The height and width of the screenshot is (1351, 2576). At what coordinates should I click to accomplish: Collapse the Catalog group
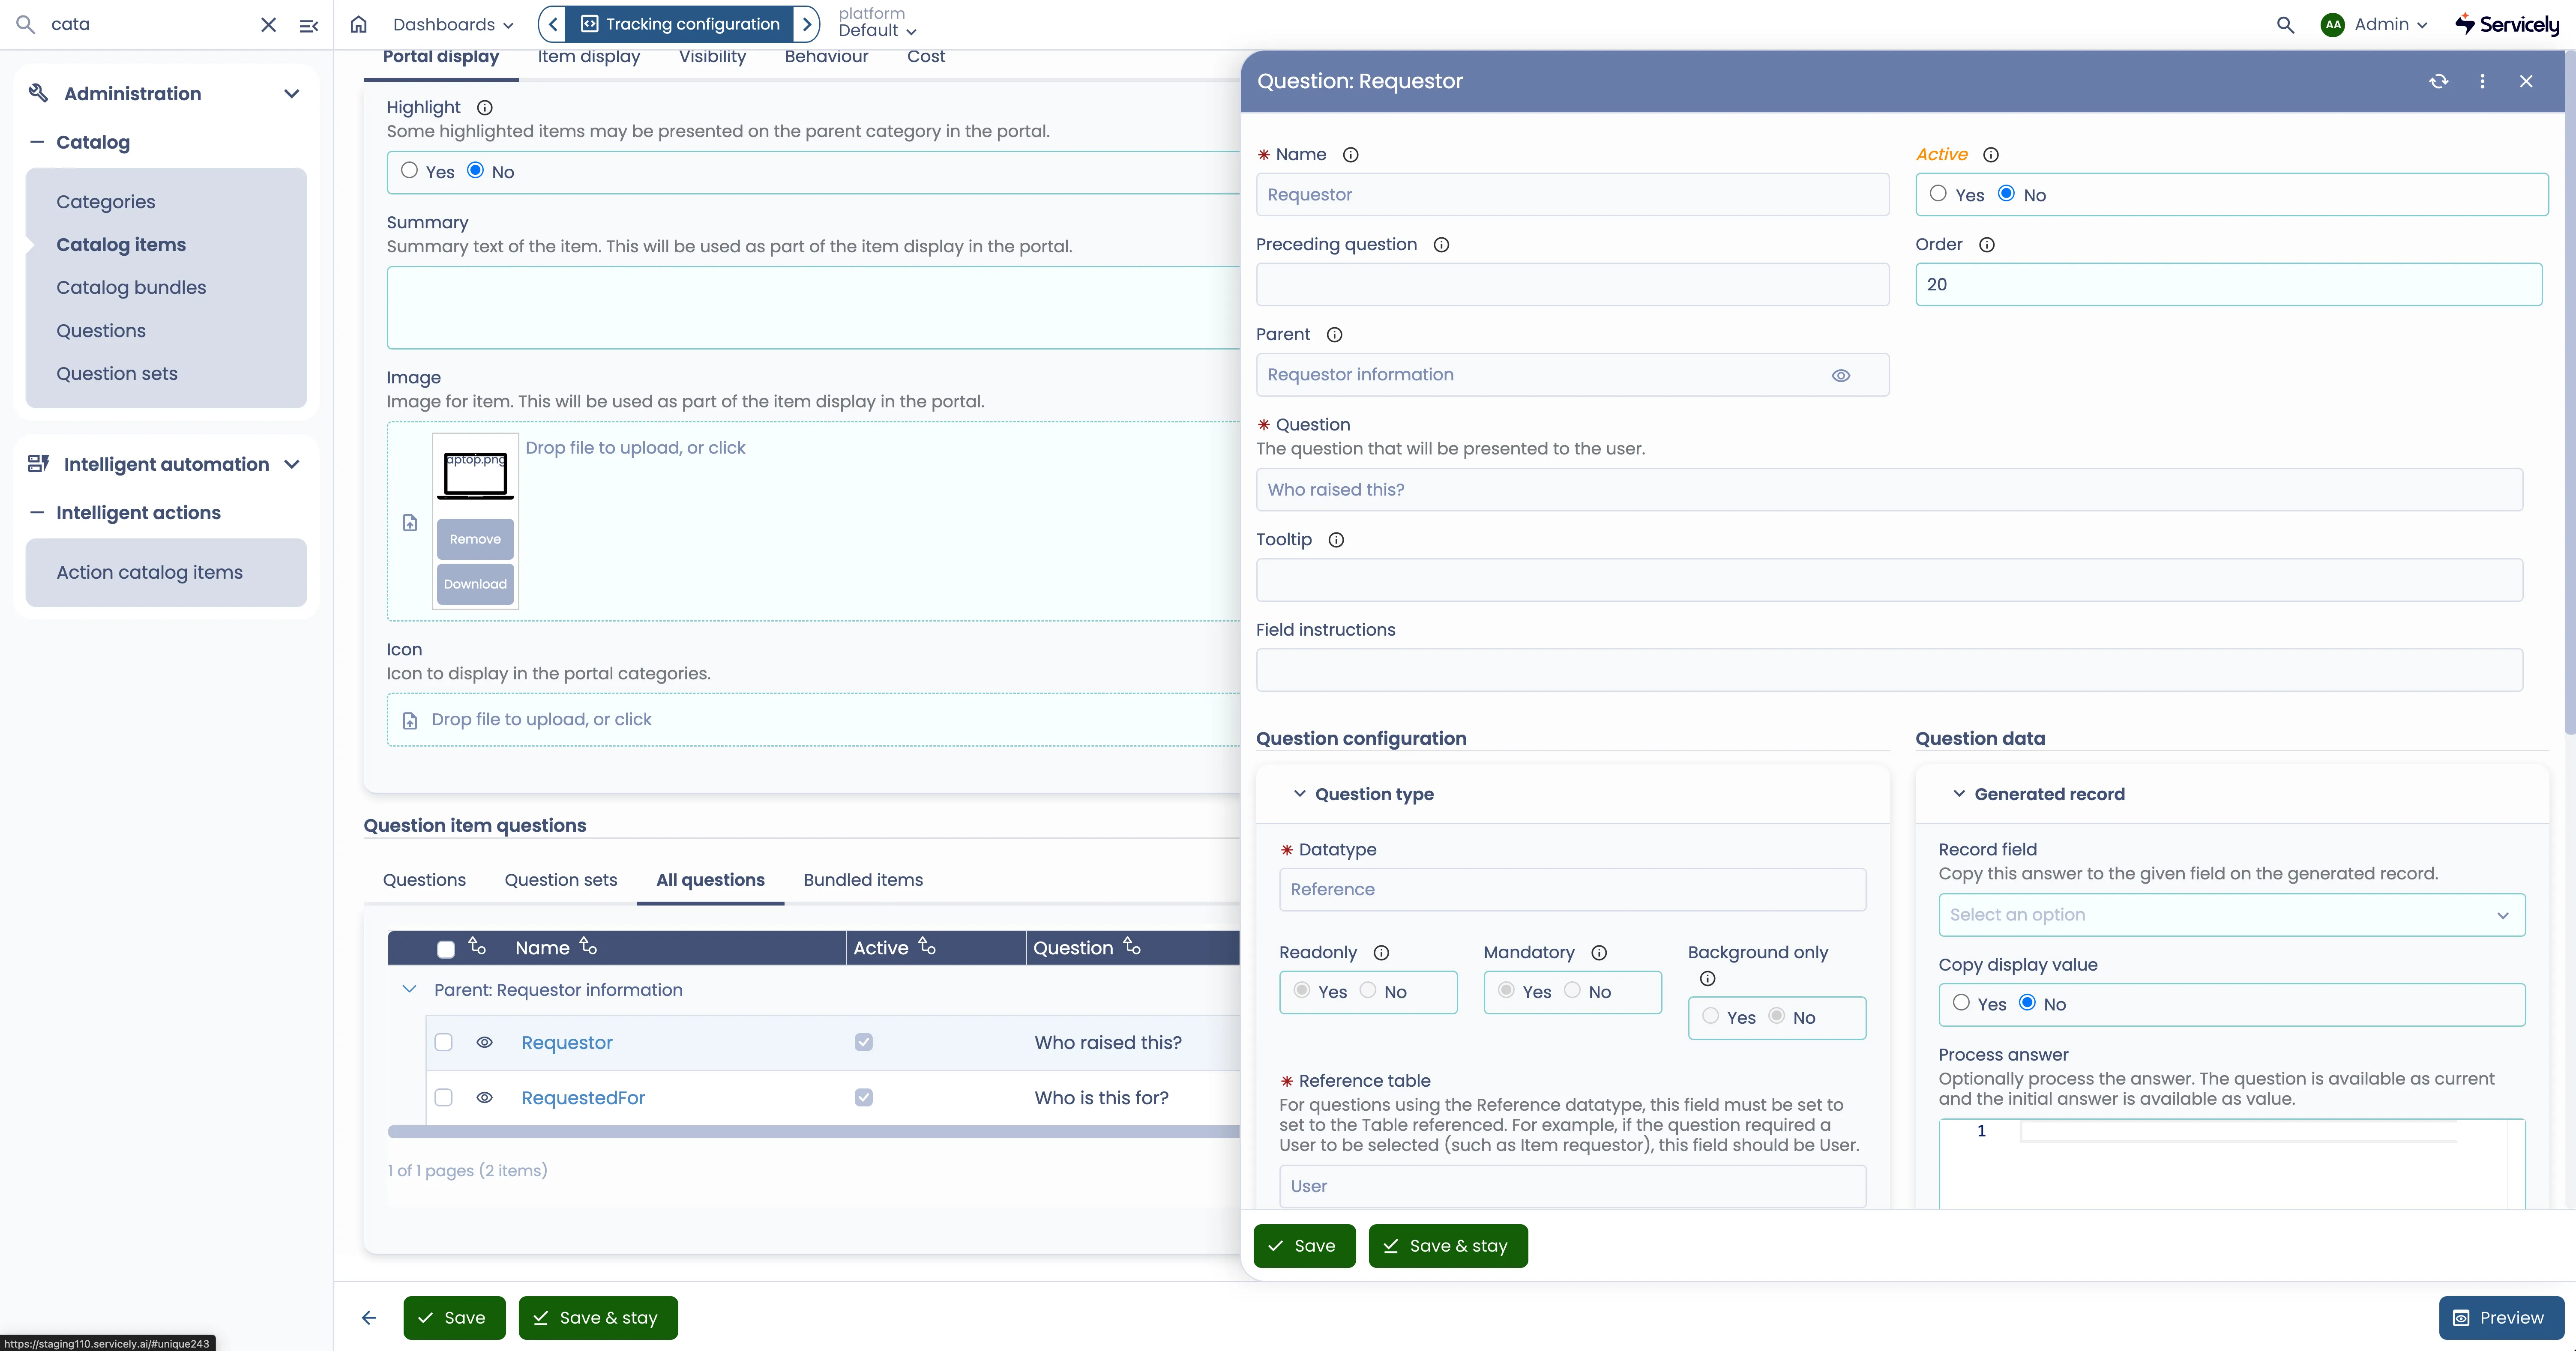(x=37, y=142)
